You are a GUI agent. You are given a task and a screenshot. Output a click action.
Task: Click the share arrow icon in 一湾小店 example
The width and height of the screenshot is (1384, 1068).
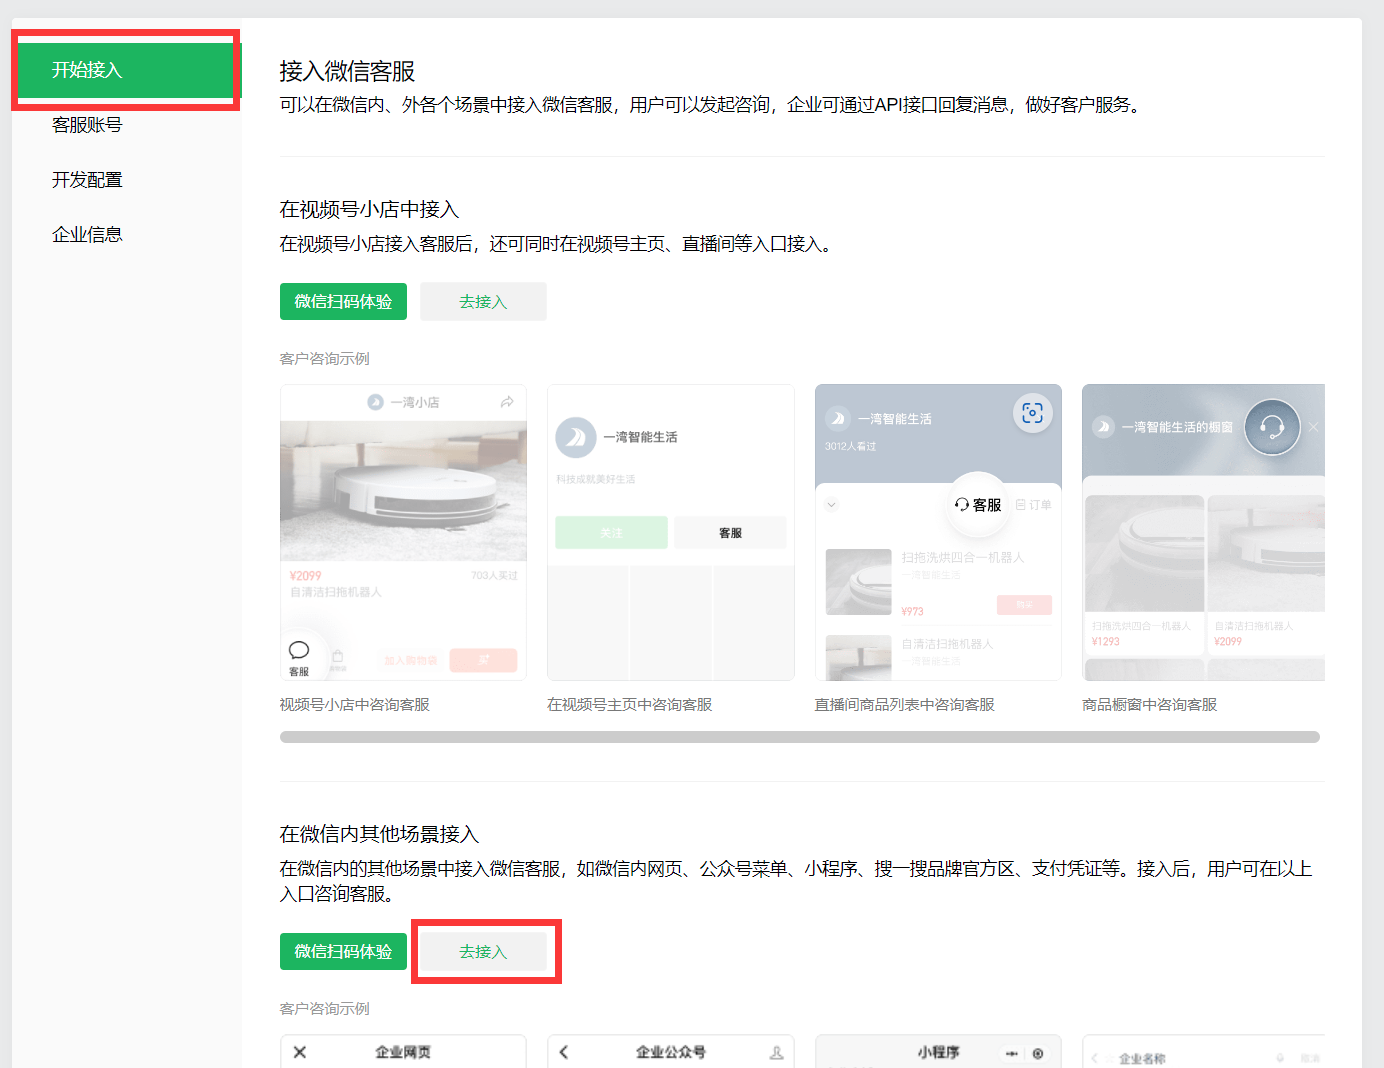507,402
